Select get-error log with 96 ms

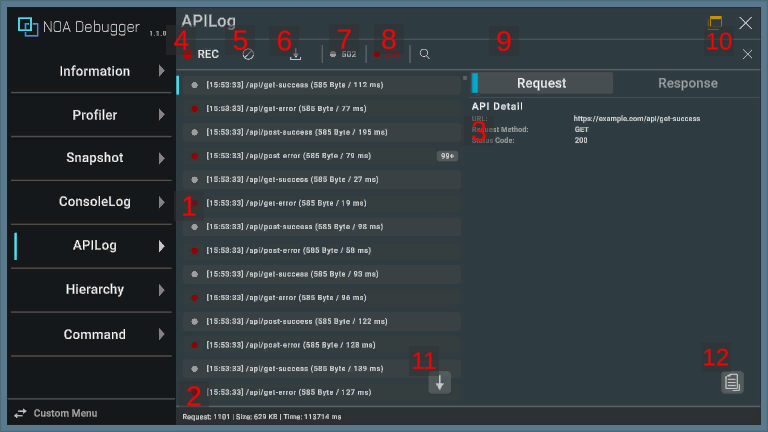(322, 298)
